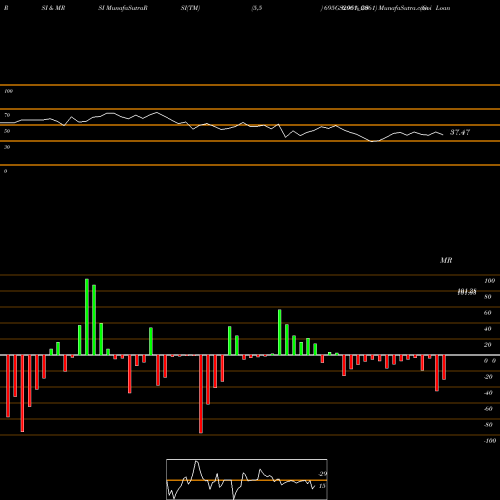Click the tallest green MR histogram bar
The image size is (500, 500).
pos(87,317)
